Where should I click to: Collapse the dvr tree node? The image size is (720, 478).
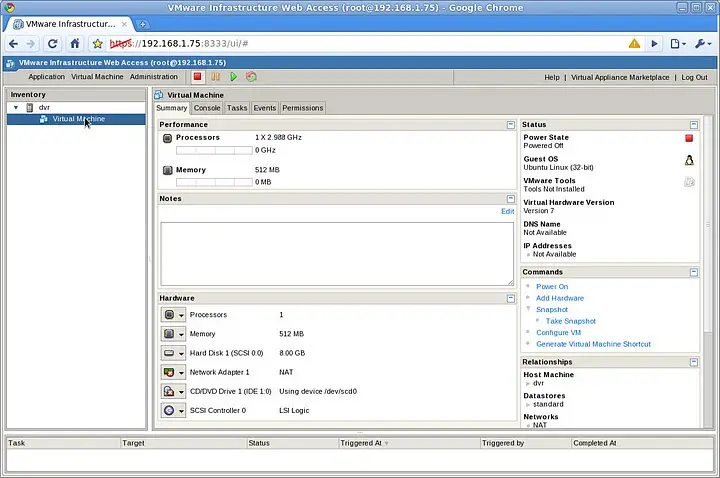tap(16, 107)
